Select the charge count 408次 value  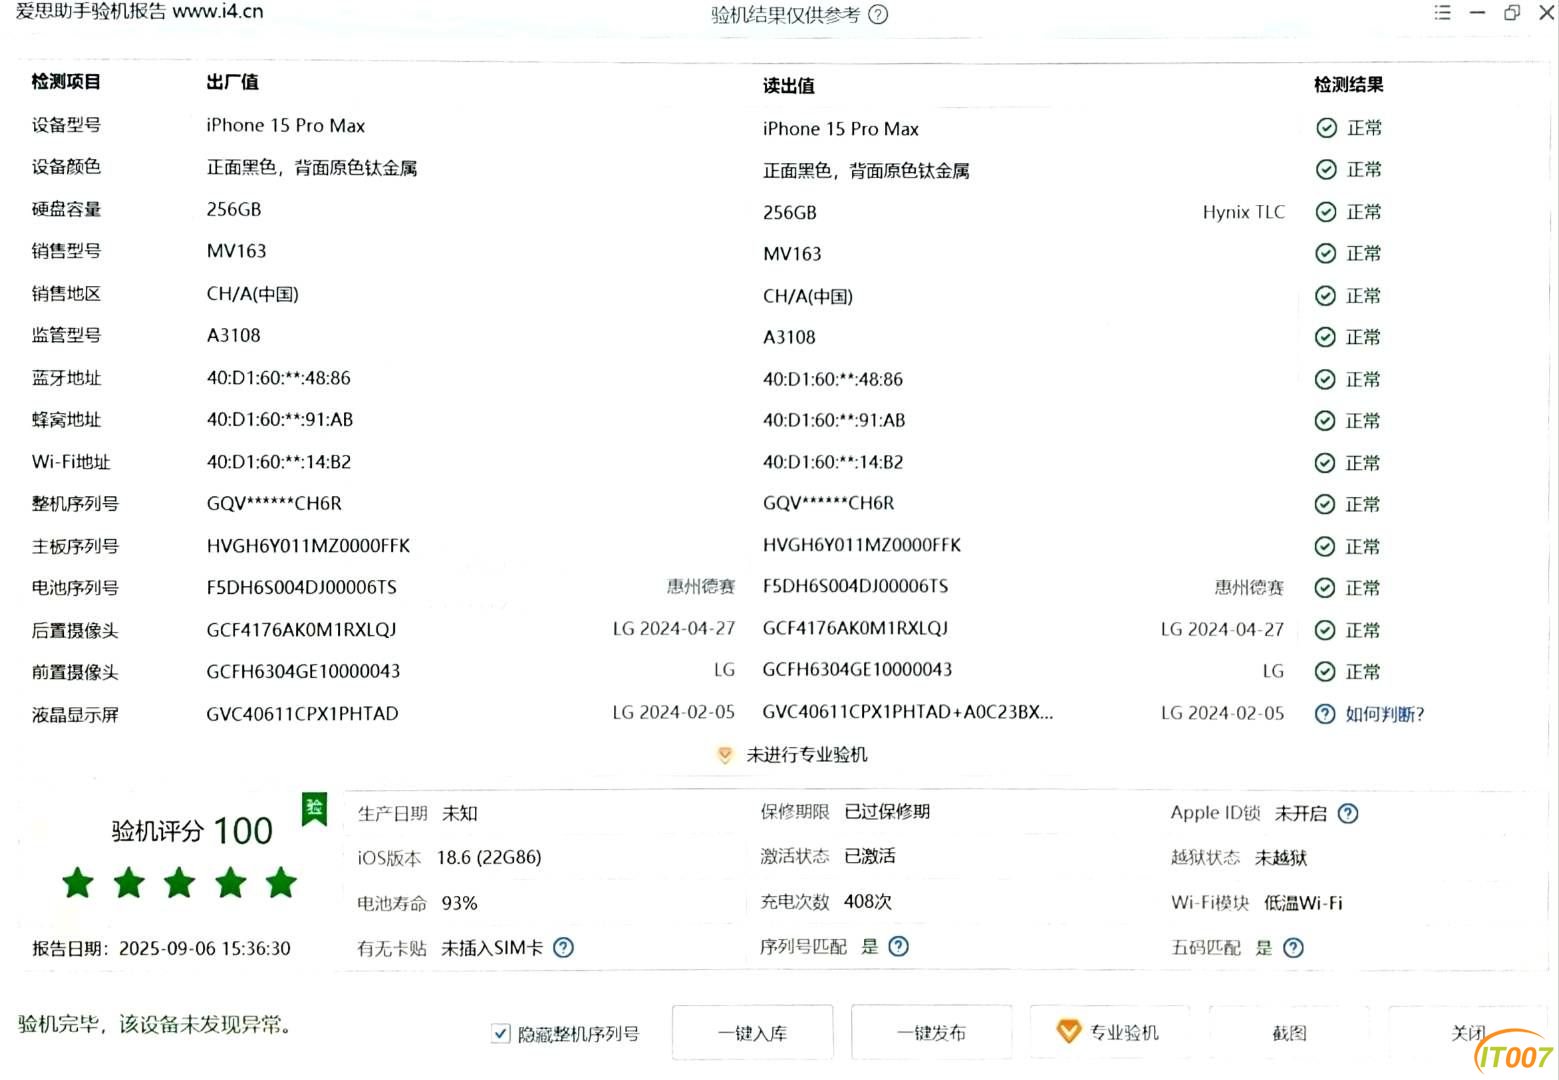tap(868, 902)
